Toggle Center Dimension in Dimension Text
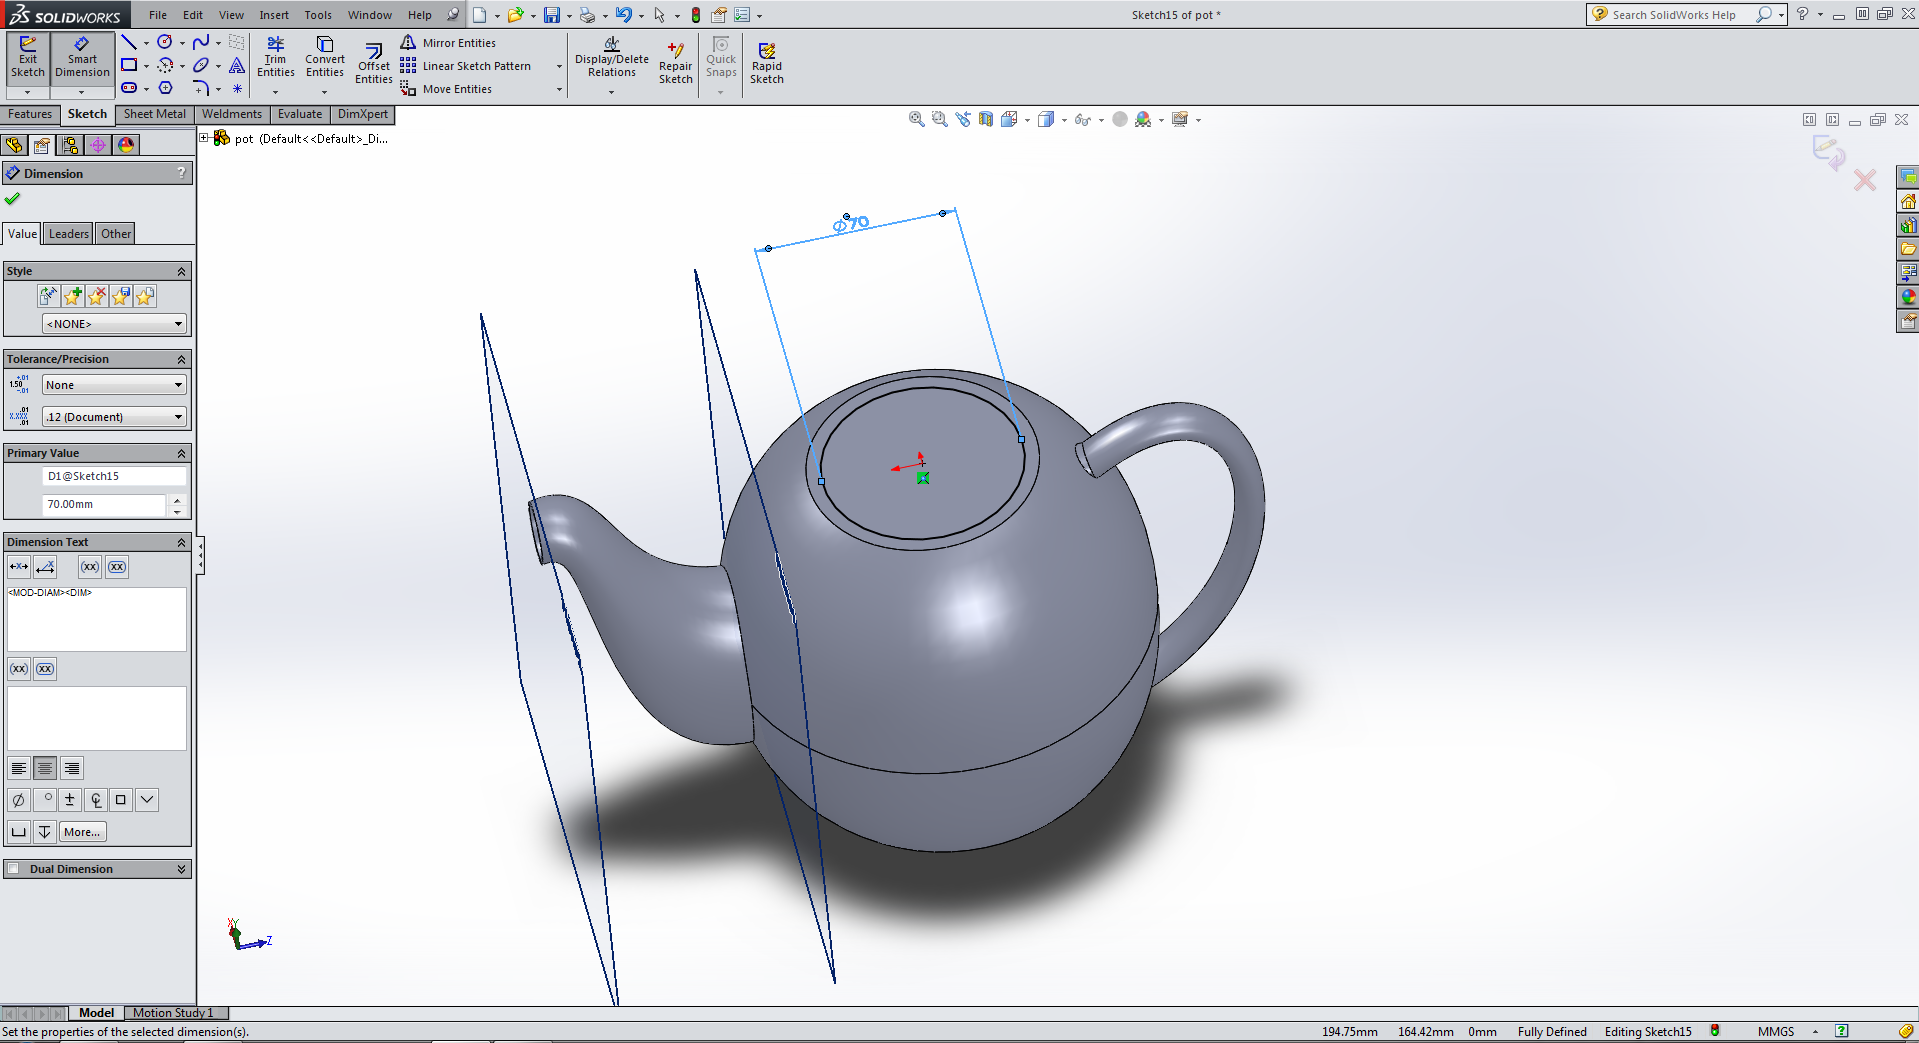Screen dimensions: 1919x1043 19,567
